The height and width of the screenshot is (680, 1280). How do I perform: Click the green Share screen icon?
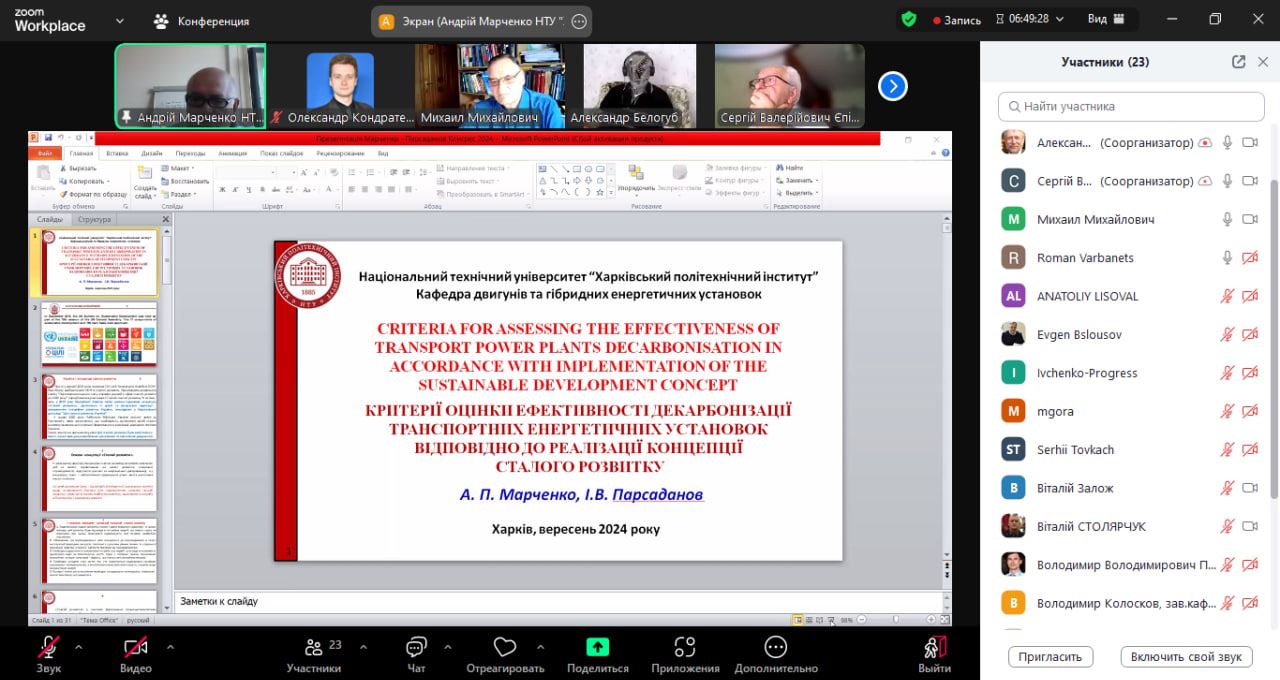(x=598, y=647)
